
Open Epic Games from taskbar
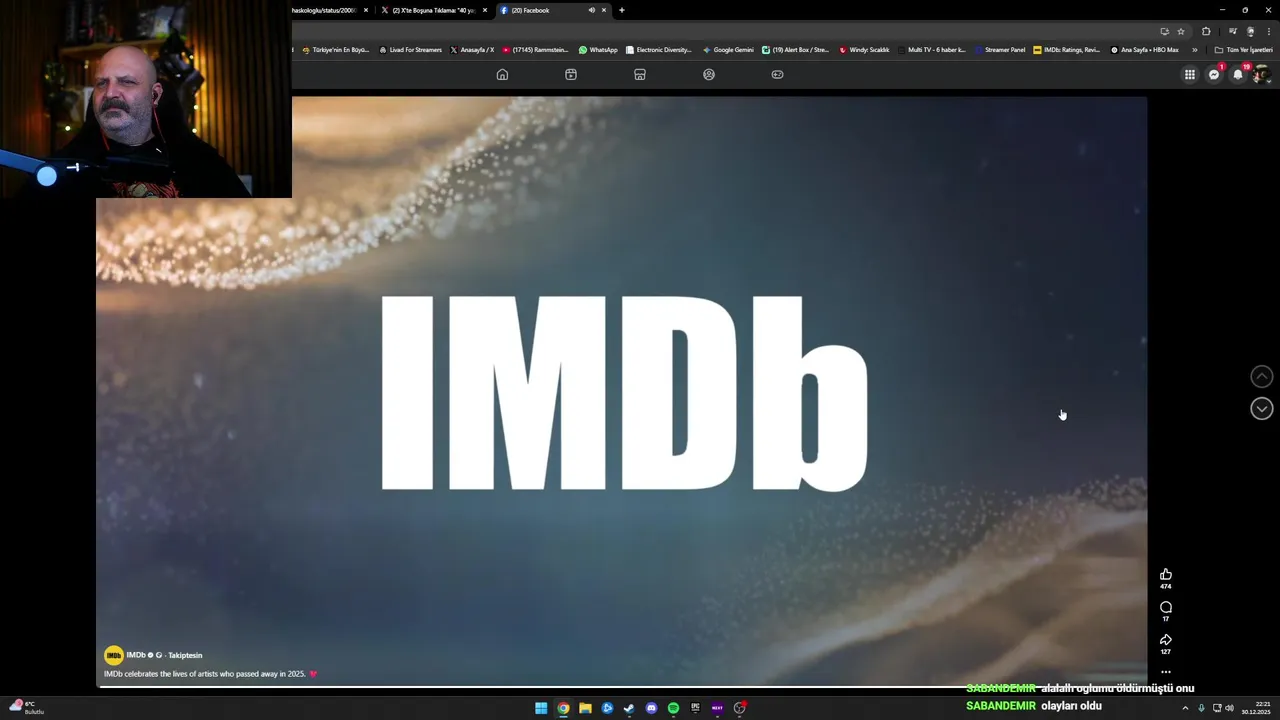pos(695,708)
